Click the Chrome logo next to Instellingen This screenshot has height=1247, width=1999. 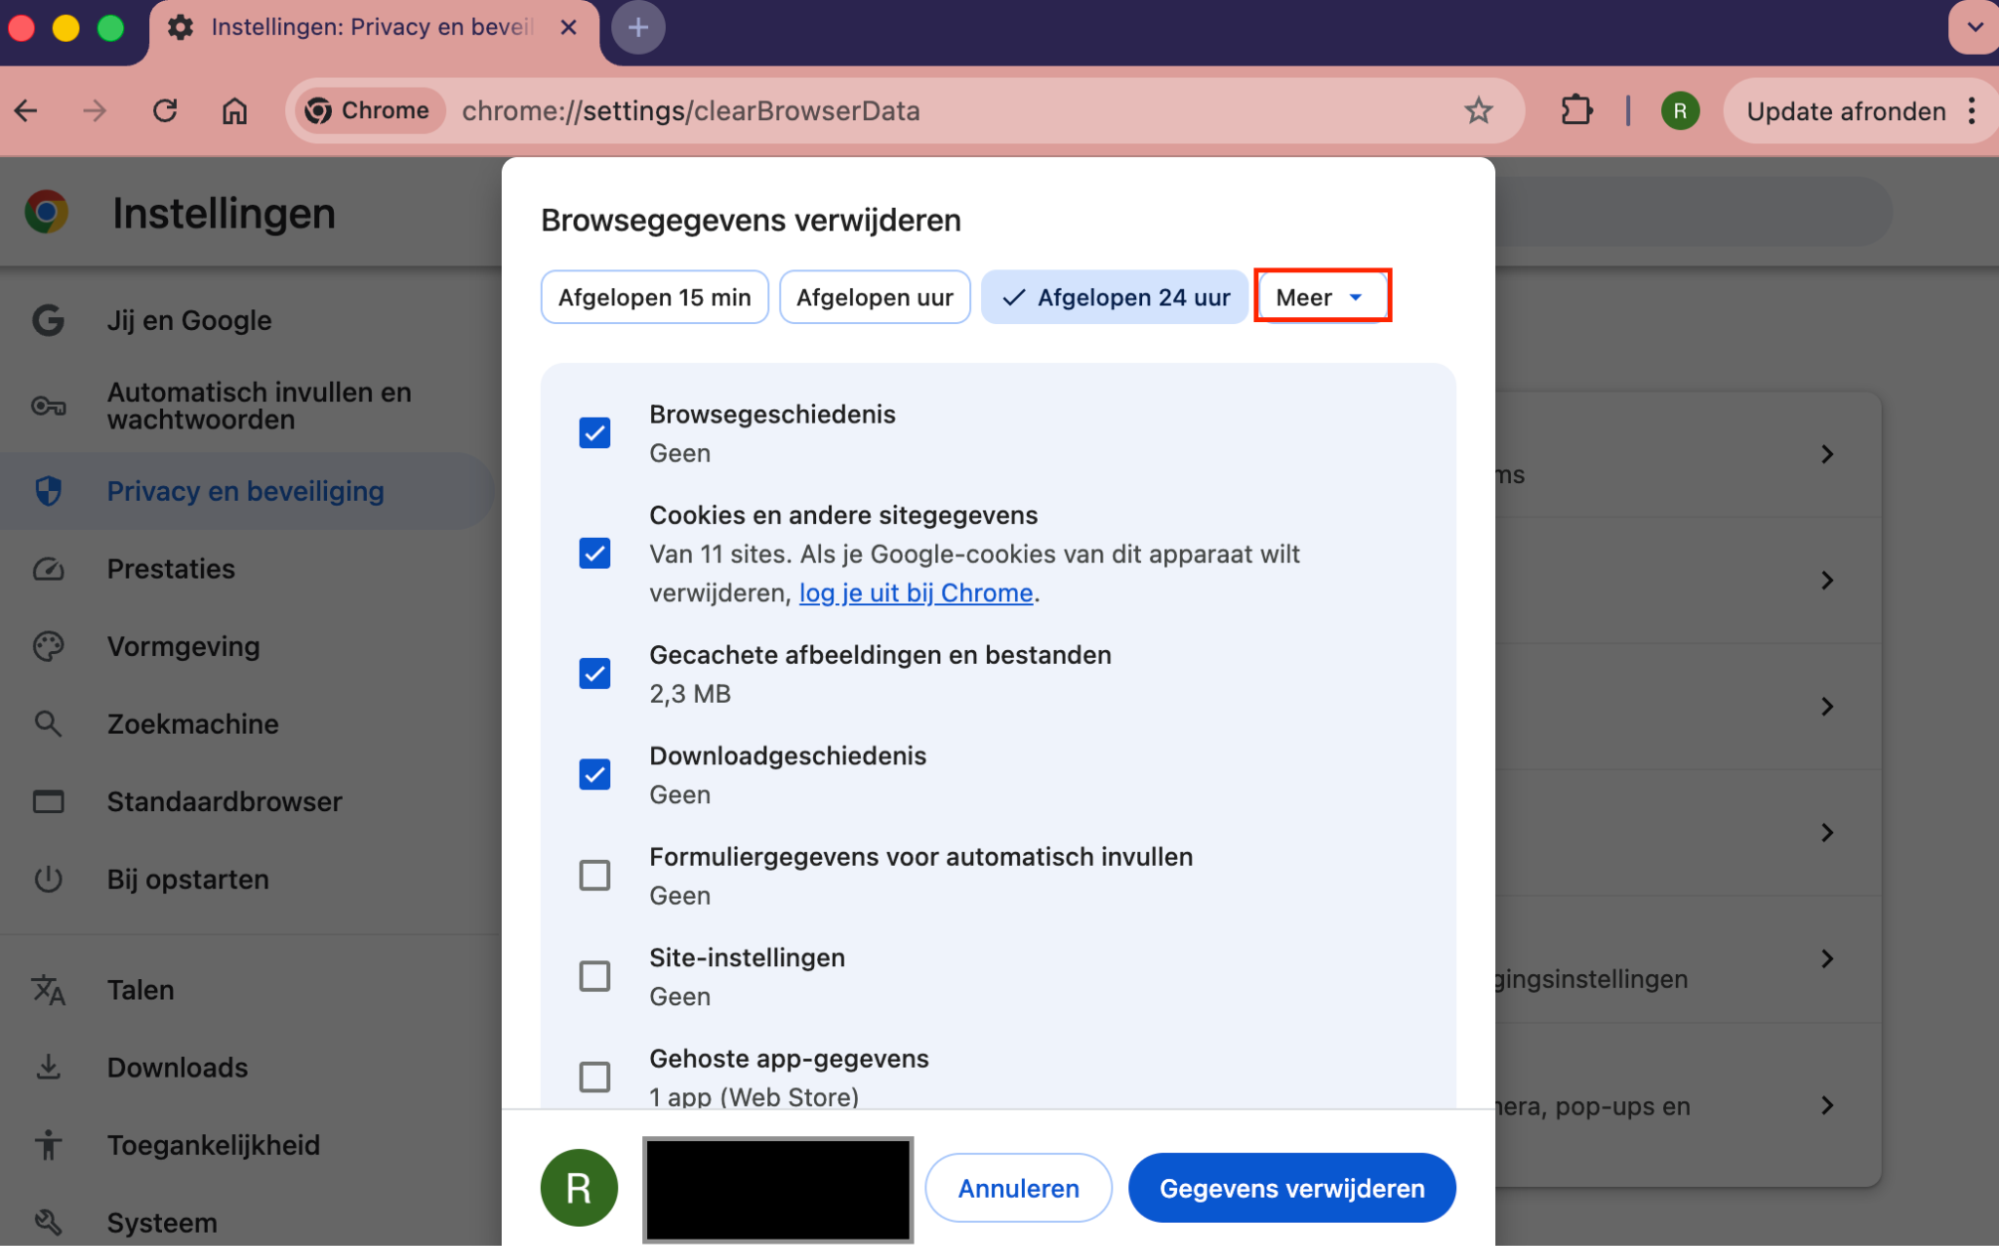tap(47, 212)
